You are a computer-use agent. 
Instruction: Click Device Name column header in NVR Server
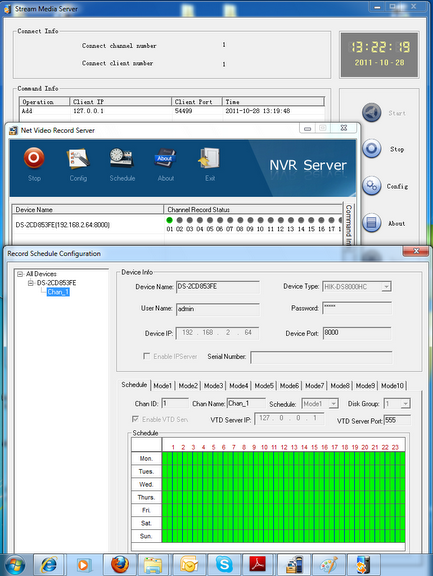pos(87,209)
